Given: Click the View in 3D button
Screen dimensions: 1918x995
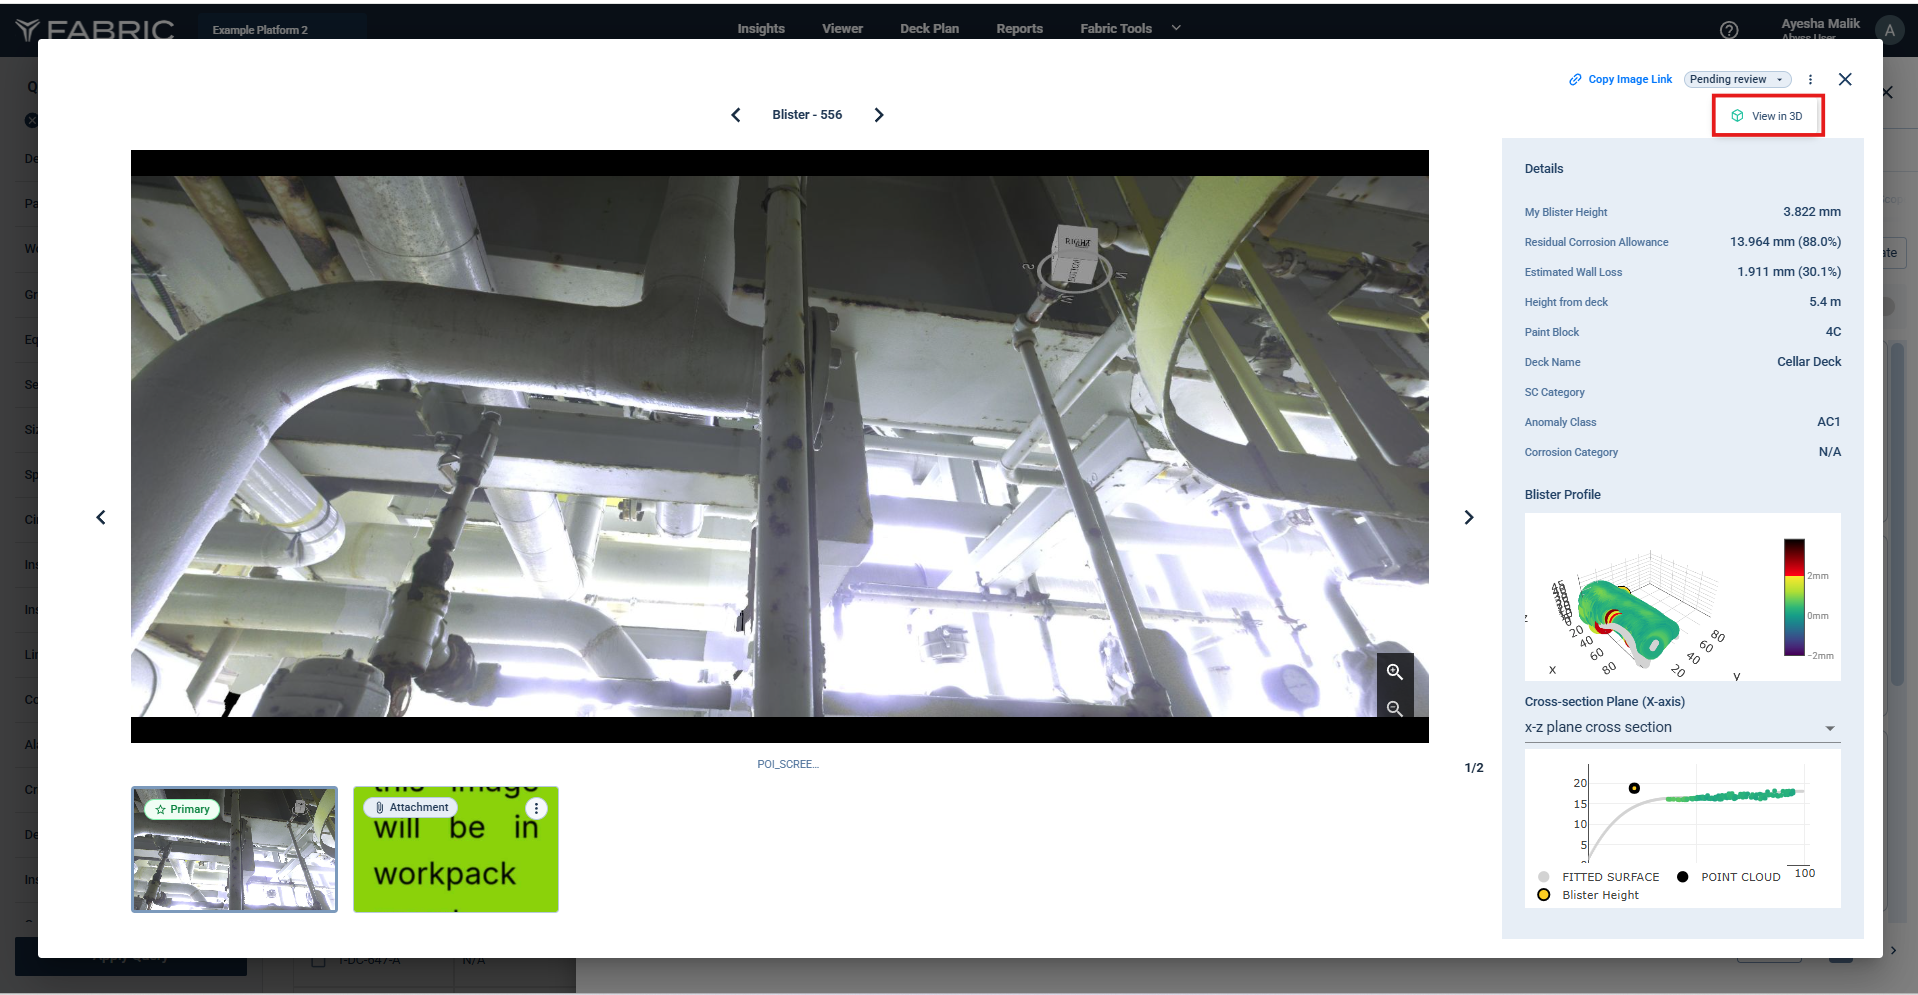Looking at the screenshot, I should [1767, 116].
